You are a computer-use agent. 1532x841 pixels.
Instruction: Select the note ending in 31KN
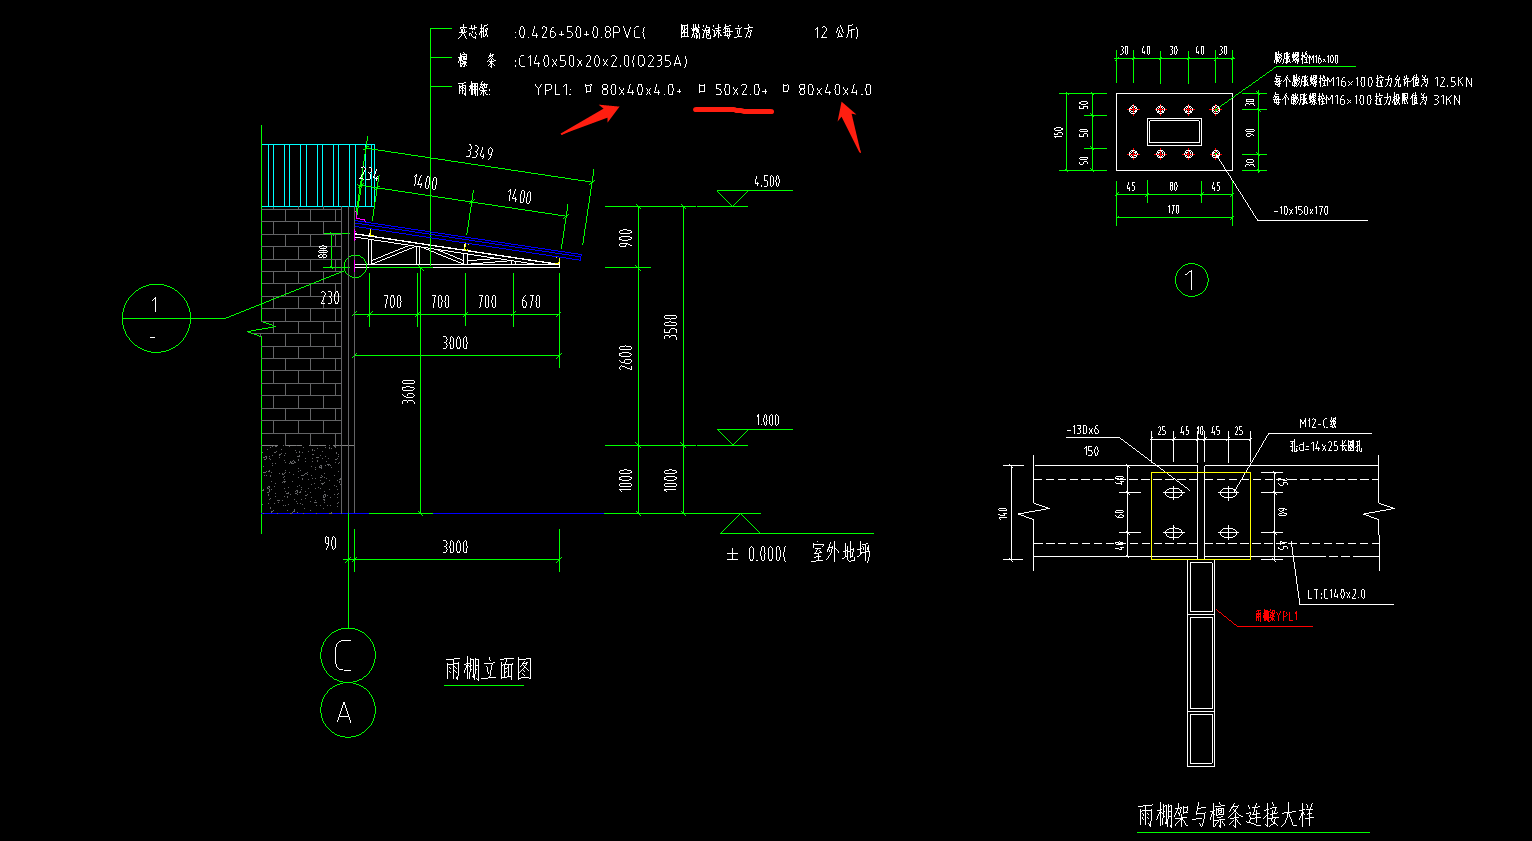point(1367,99)
